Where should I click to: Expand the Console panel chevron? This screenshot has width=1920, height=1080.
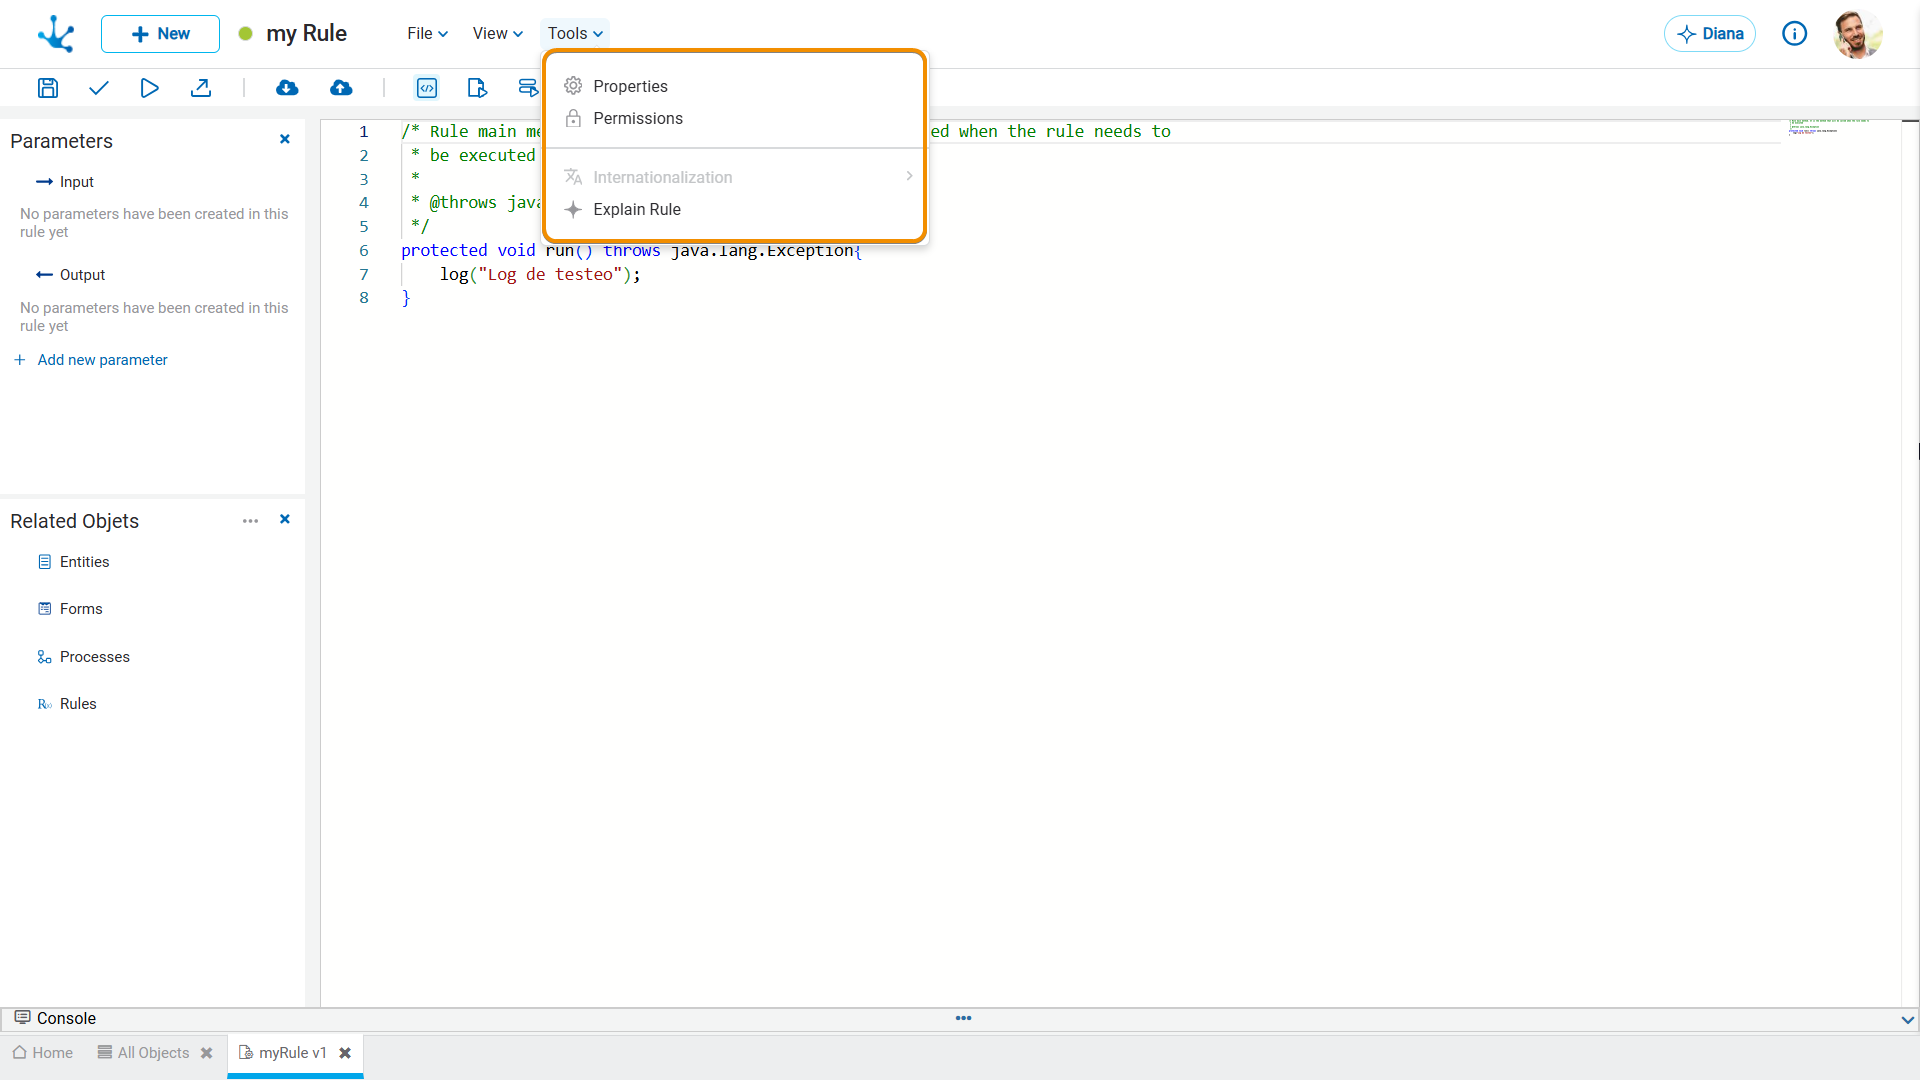pos(1907,1020)
